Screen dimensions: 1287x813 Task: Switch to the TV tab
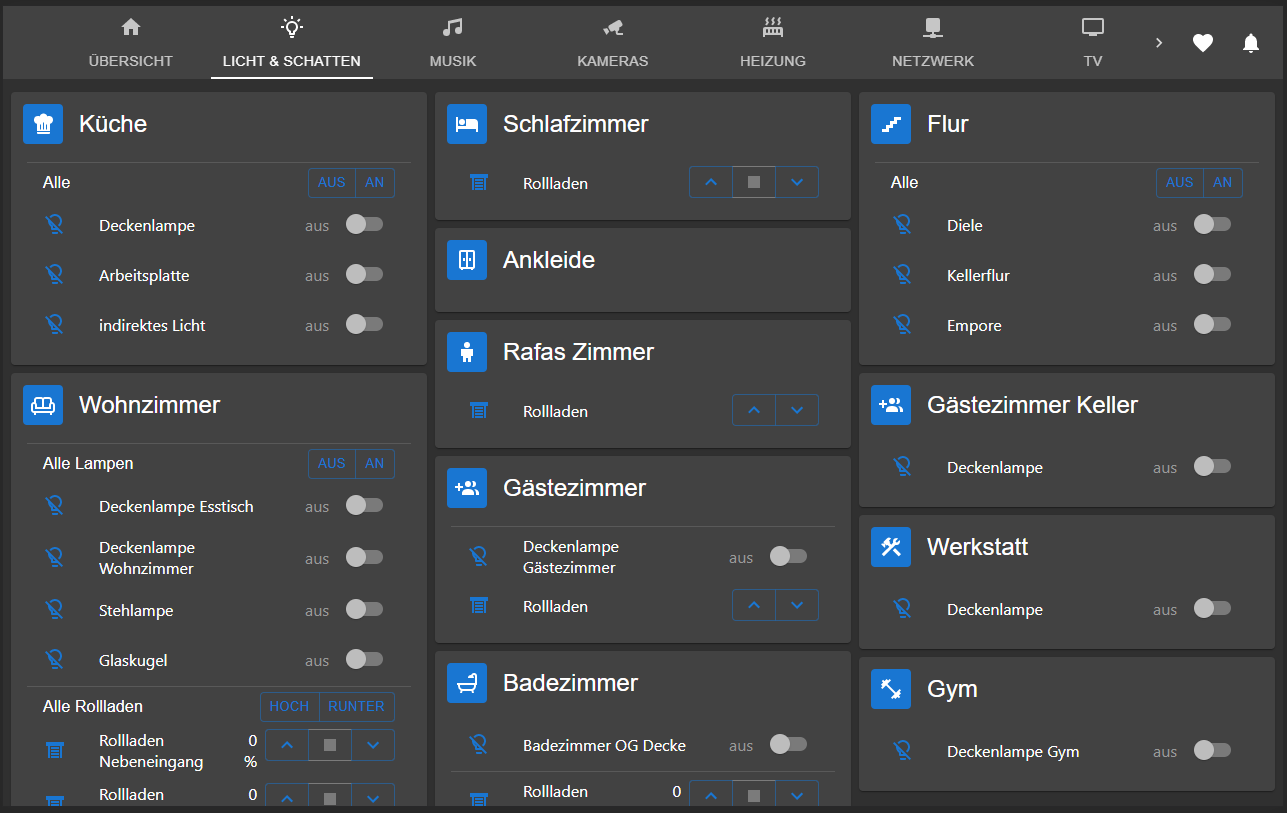(1093, 43)
